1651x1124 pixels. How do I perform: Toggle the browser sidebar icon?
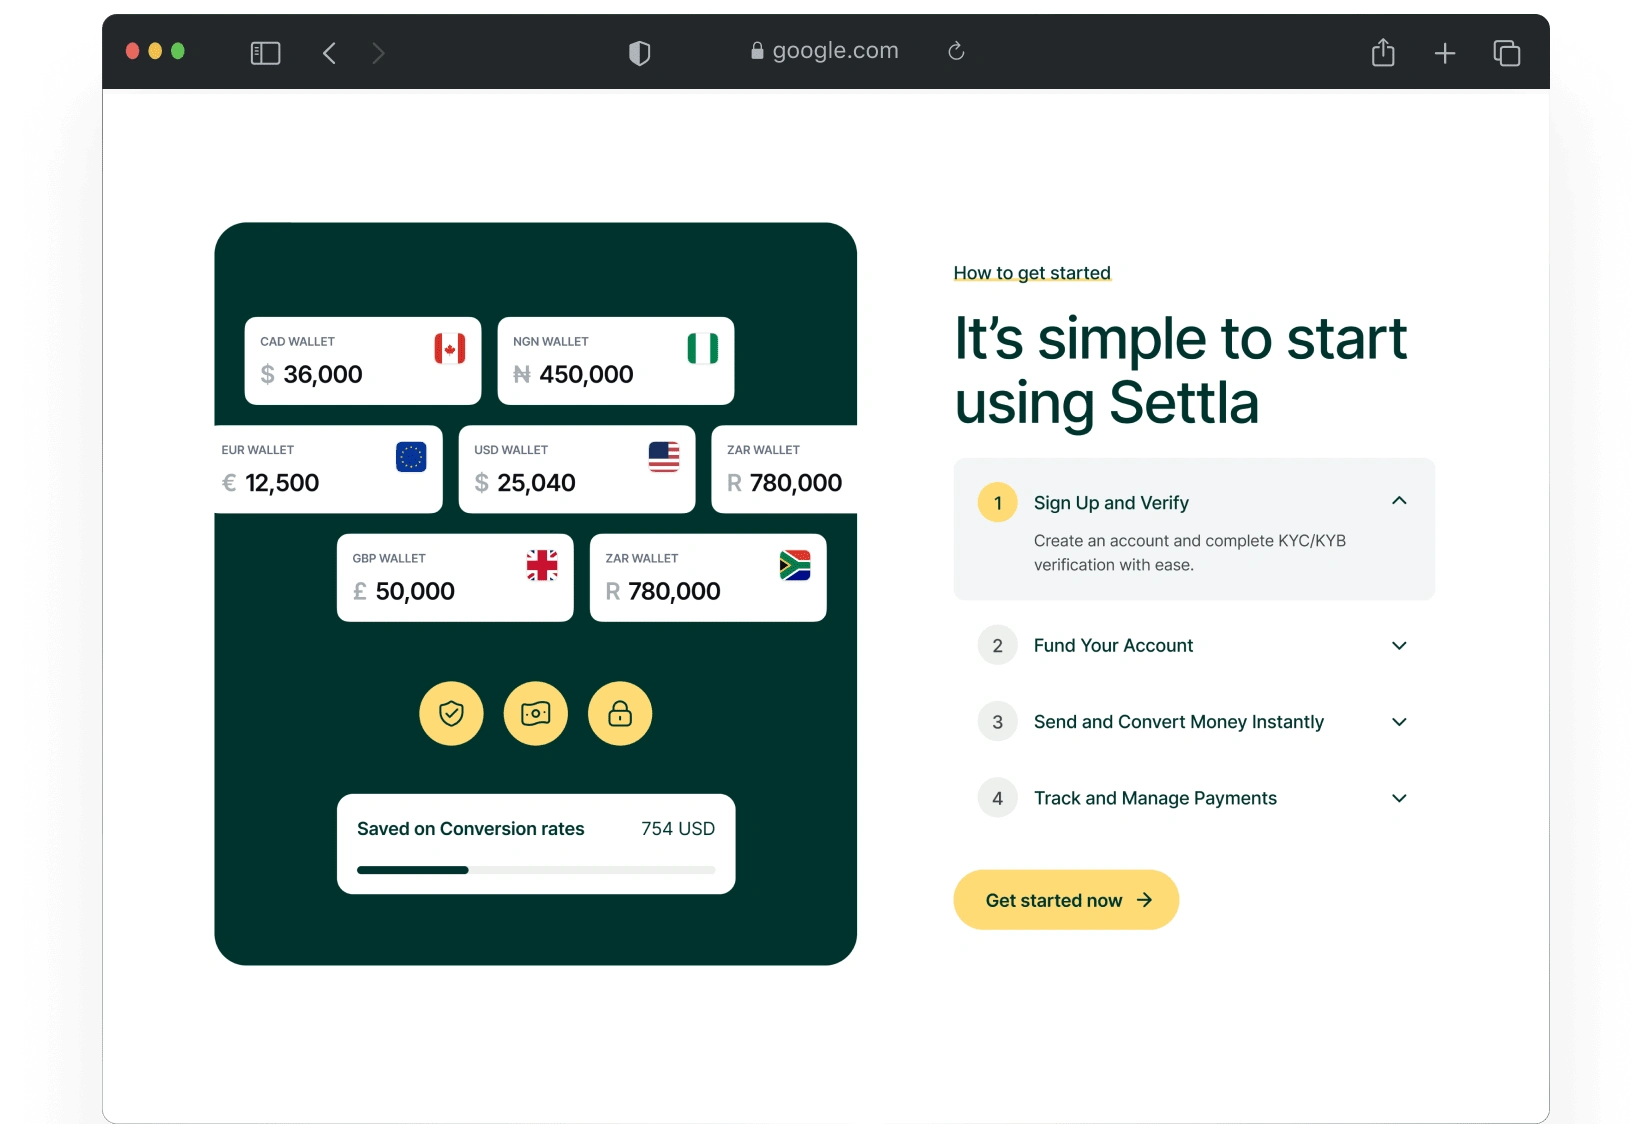coord(265,53)
